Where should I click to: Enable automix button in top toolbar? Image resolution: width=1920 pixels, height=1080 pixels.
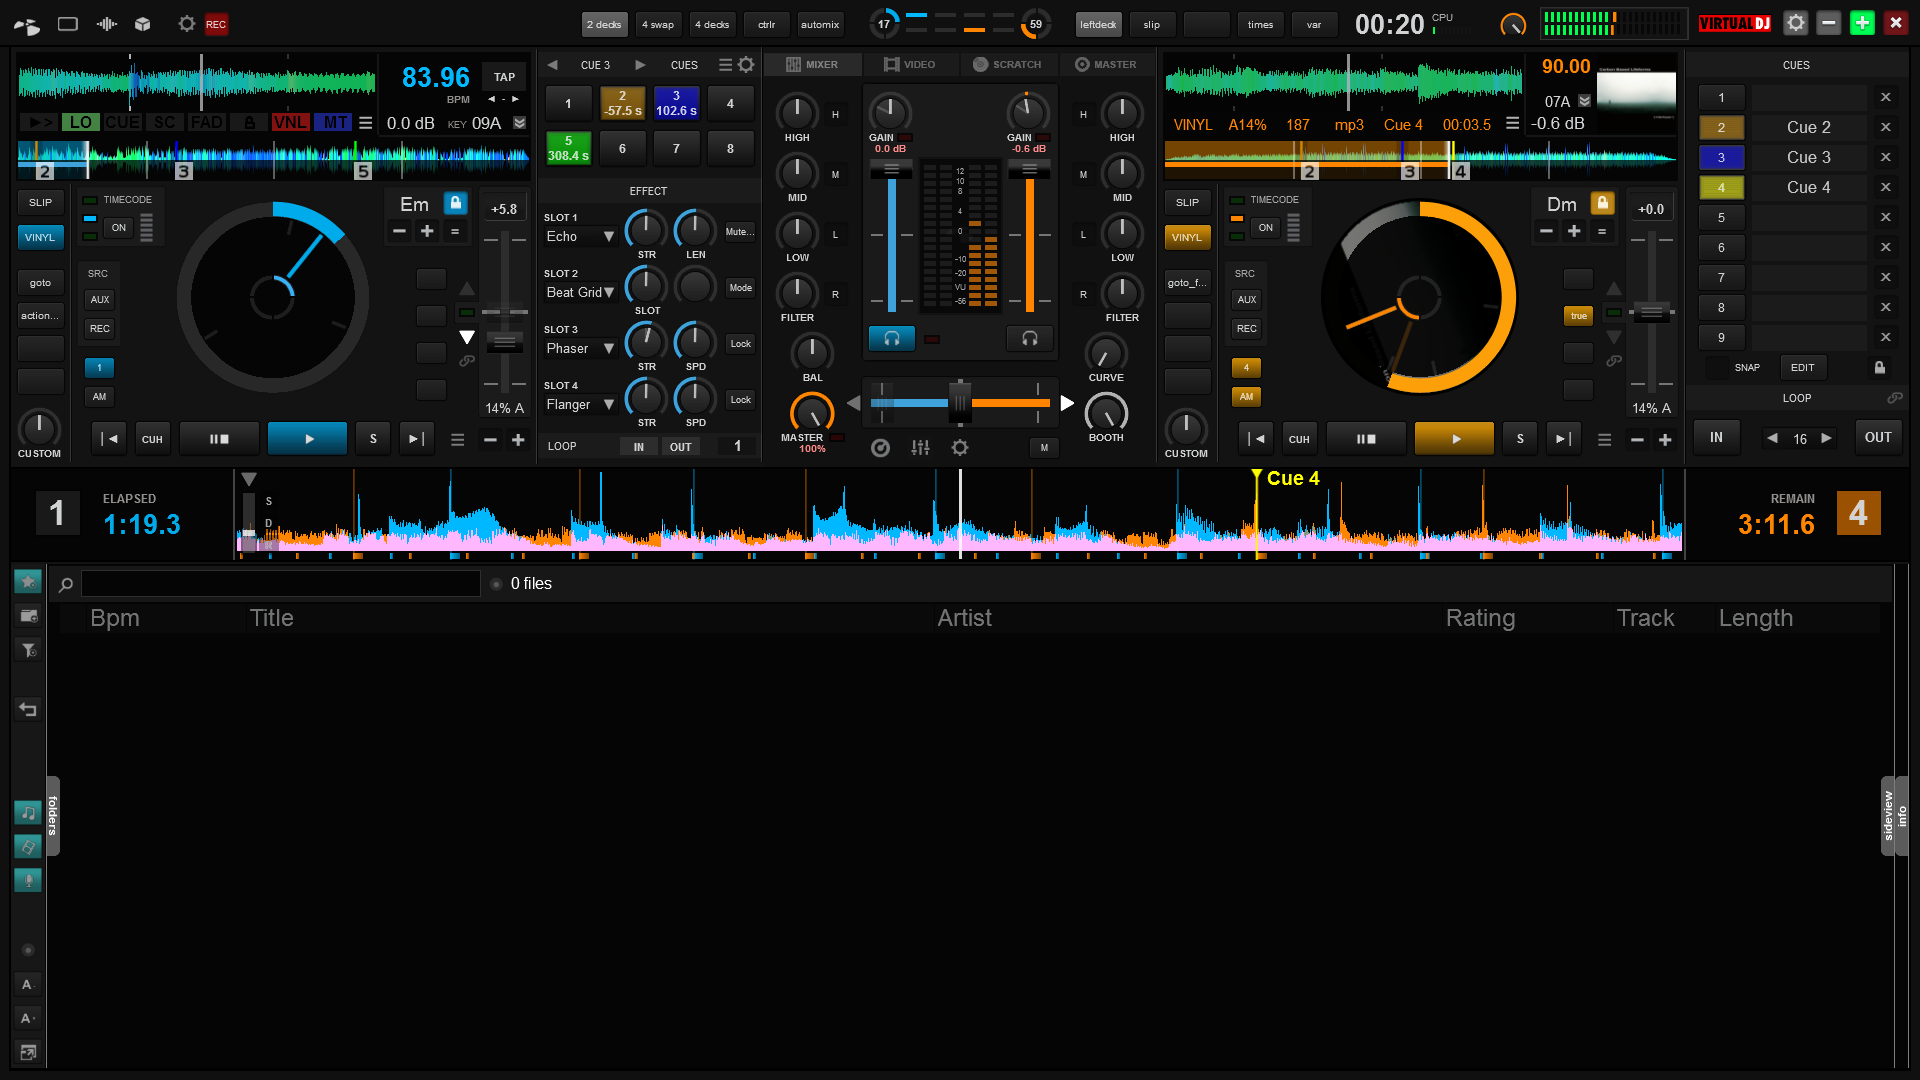click(x=819, y=24)
